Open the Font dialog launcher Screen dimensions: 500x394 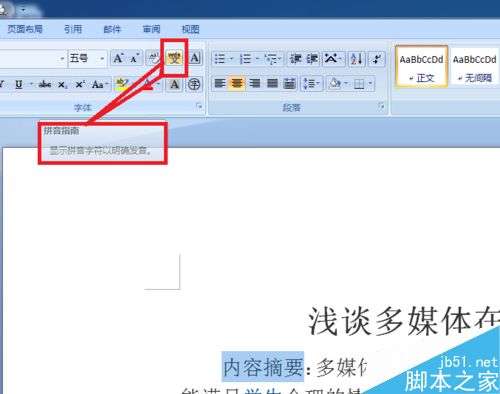click(199, 106)
